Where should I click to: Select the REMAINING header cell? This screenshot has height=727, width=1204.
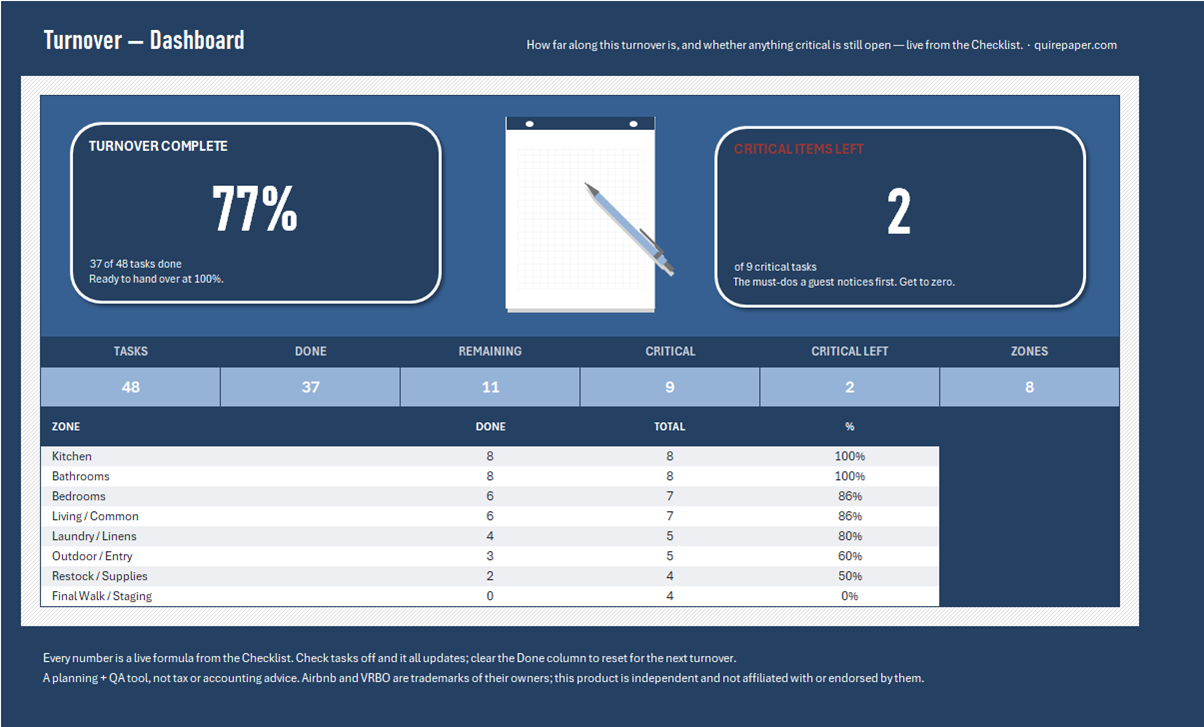[x=490, y=351]
